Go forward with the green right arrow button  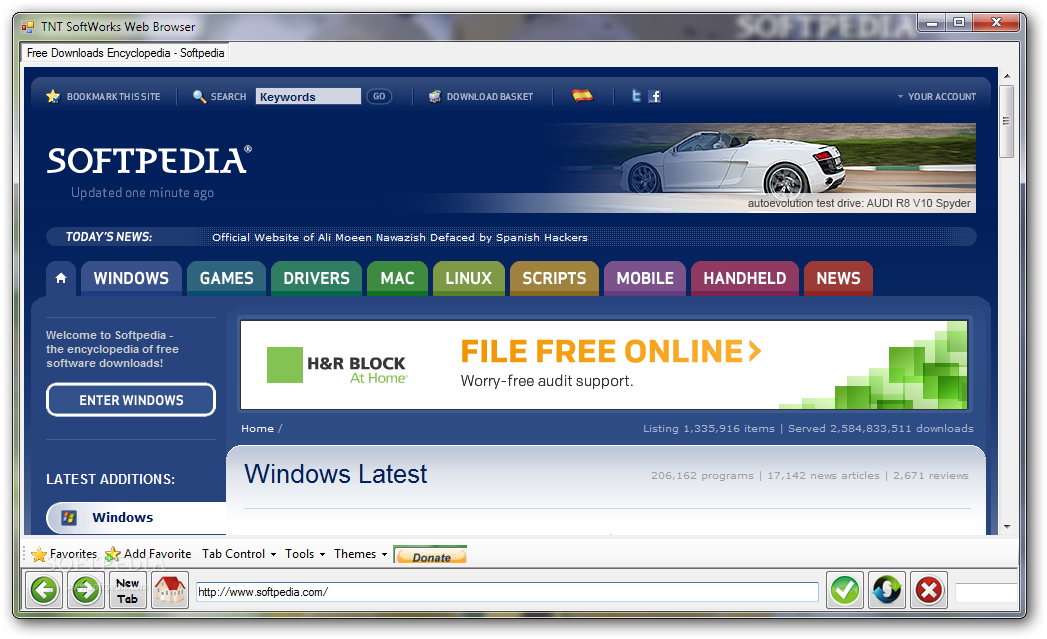coord(85,590)
